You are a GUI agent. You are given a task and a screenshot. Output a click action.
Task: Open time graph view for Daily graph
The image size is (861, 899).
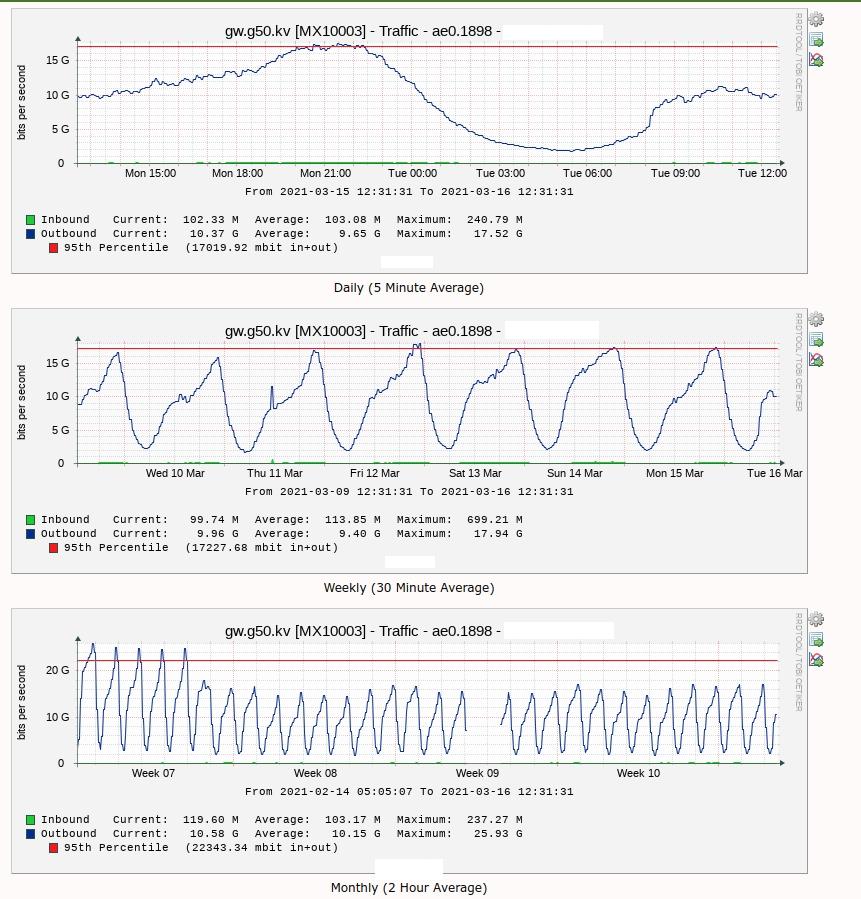coord(816,59)
